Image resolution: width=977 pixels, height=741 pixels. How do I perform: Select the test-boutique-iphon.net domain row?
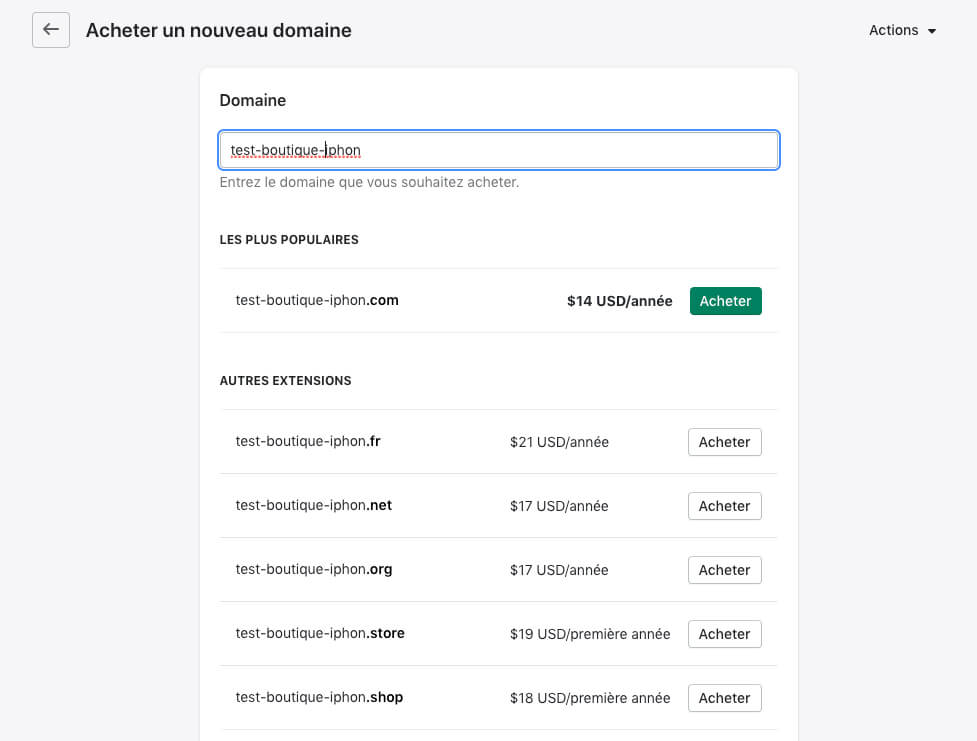click(498, 506)
